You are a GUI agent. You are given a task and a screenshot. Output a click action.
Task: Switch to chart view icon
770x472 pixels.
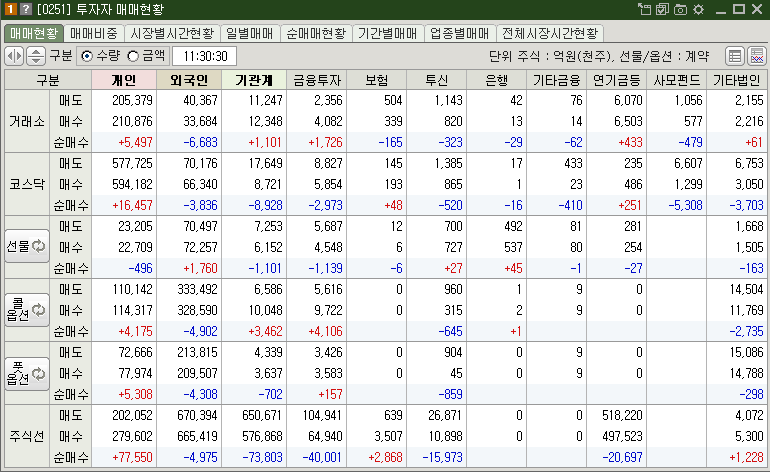tap(757, 56)
